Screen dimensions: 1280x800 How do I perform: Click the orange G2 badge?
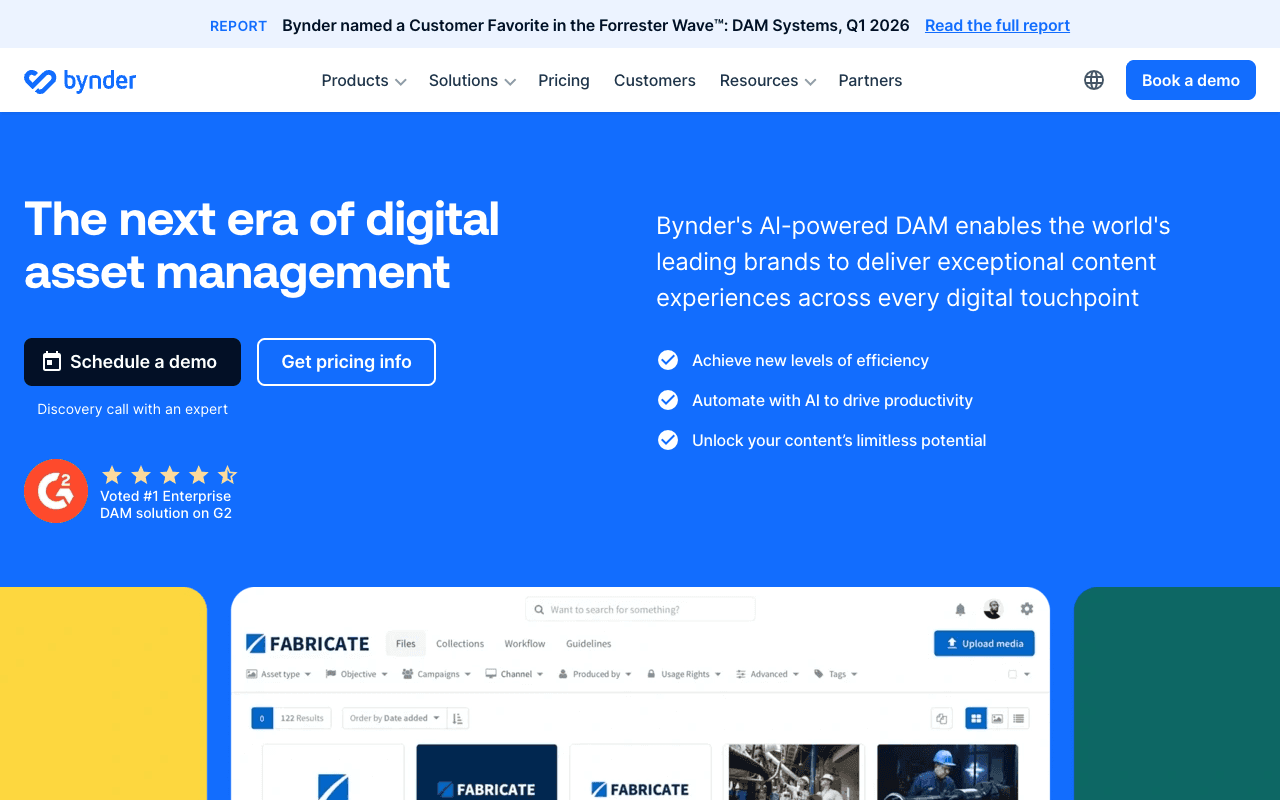56,491
